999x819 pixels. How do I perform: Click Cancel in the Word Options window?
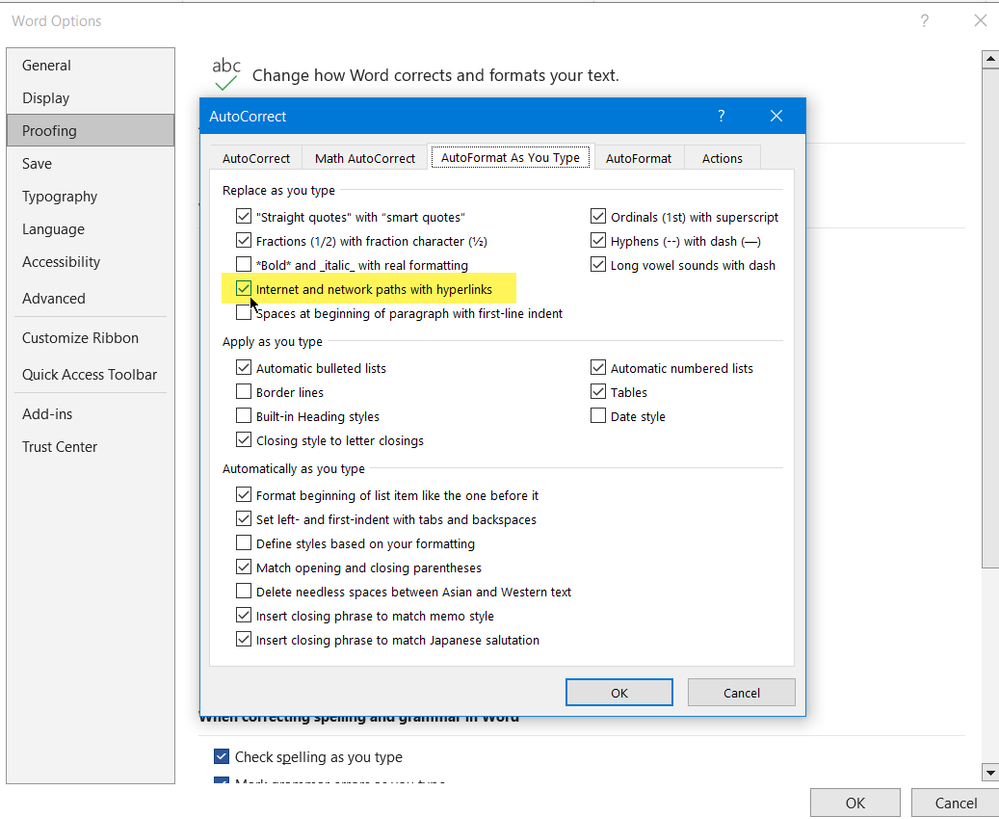tap(956, 803)
